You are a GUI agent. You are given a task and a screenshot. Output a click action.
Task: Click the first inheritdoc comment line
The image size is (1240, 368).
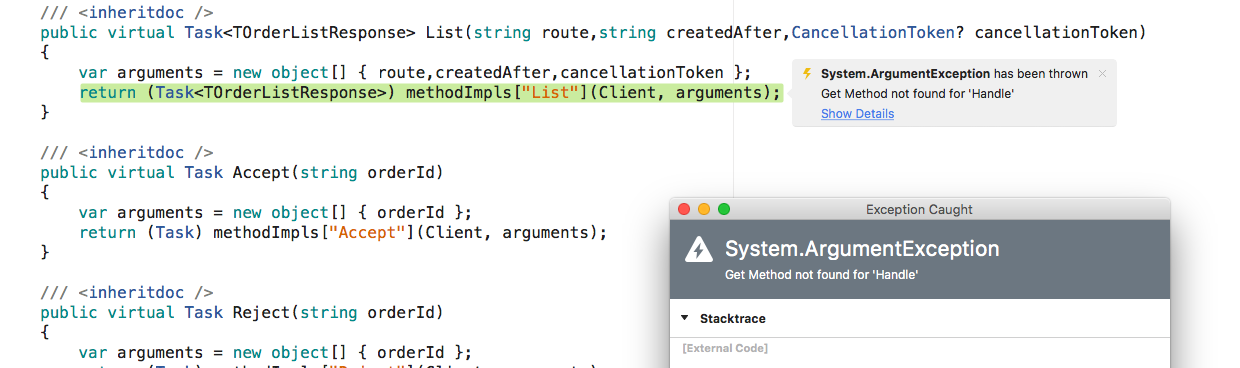coord(127,13)
